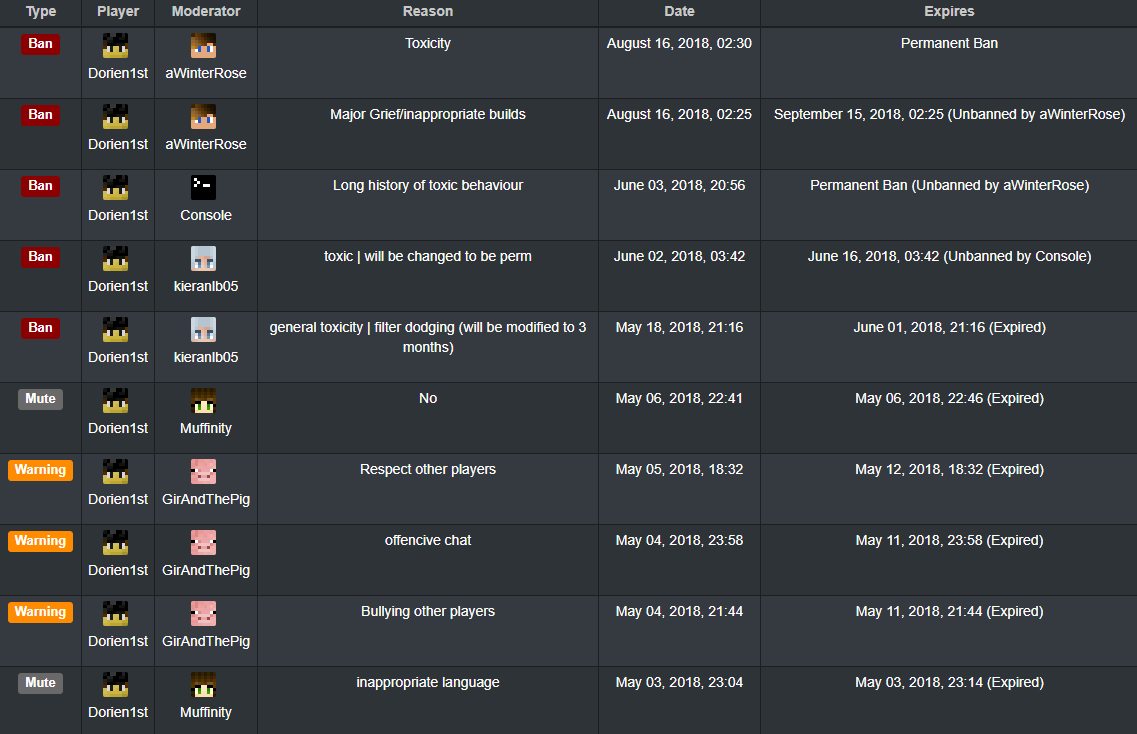Click the Expires column header
This screenshot has width=1137, height=734.
pos(949,12)
